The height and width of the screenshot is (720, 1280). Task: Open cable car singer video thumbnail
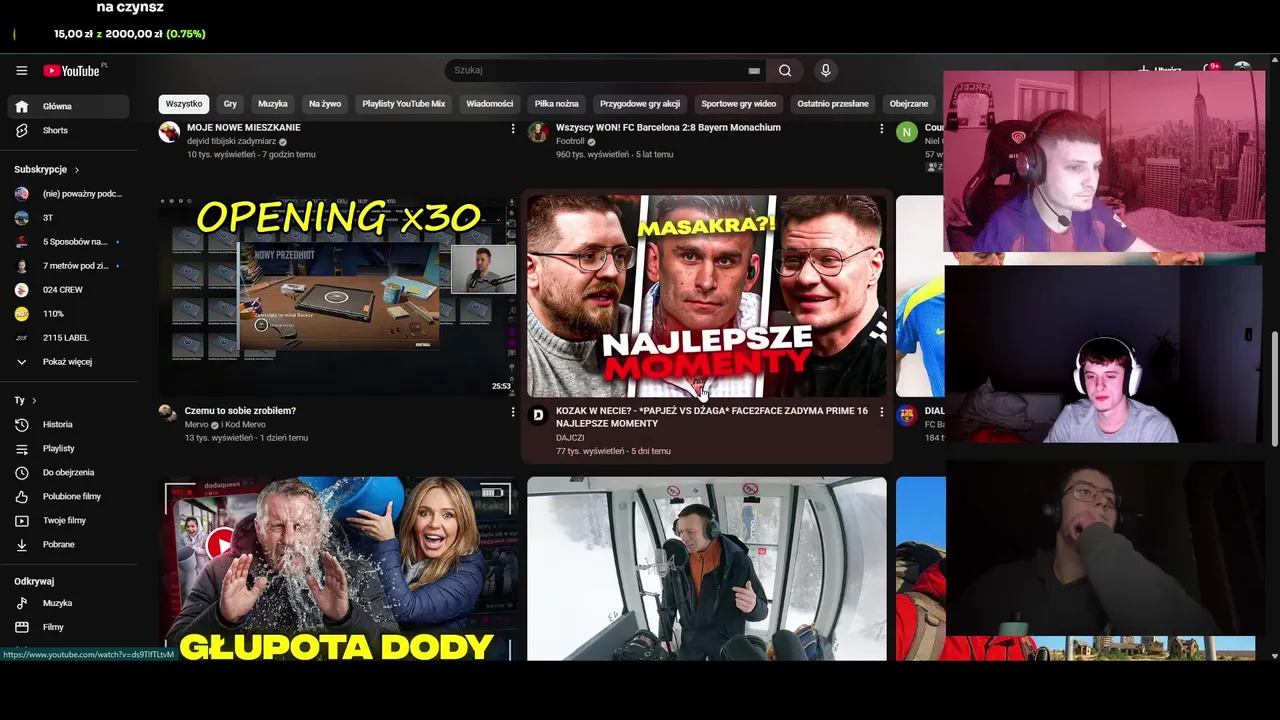707,569
